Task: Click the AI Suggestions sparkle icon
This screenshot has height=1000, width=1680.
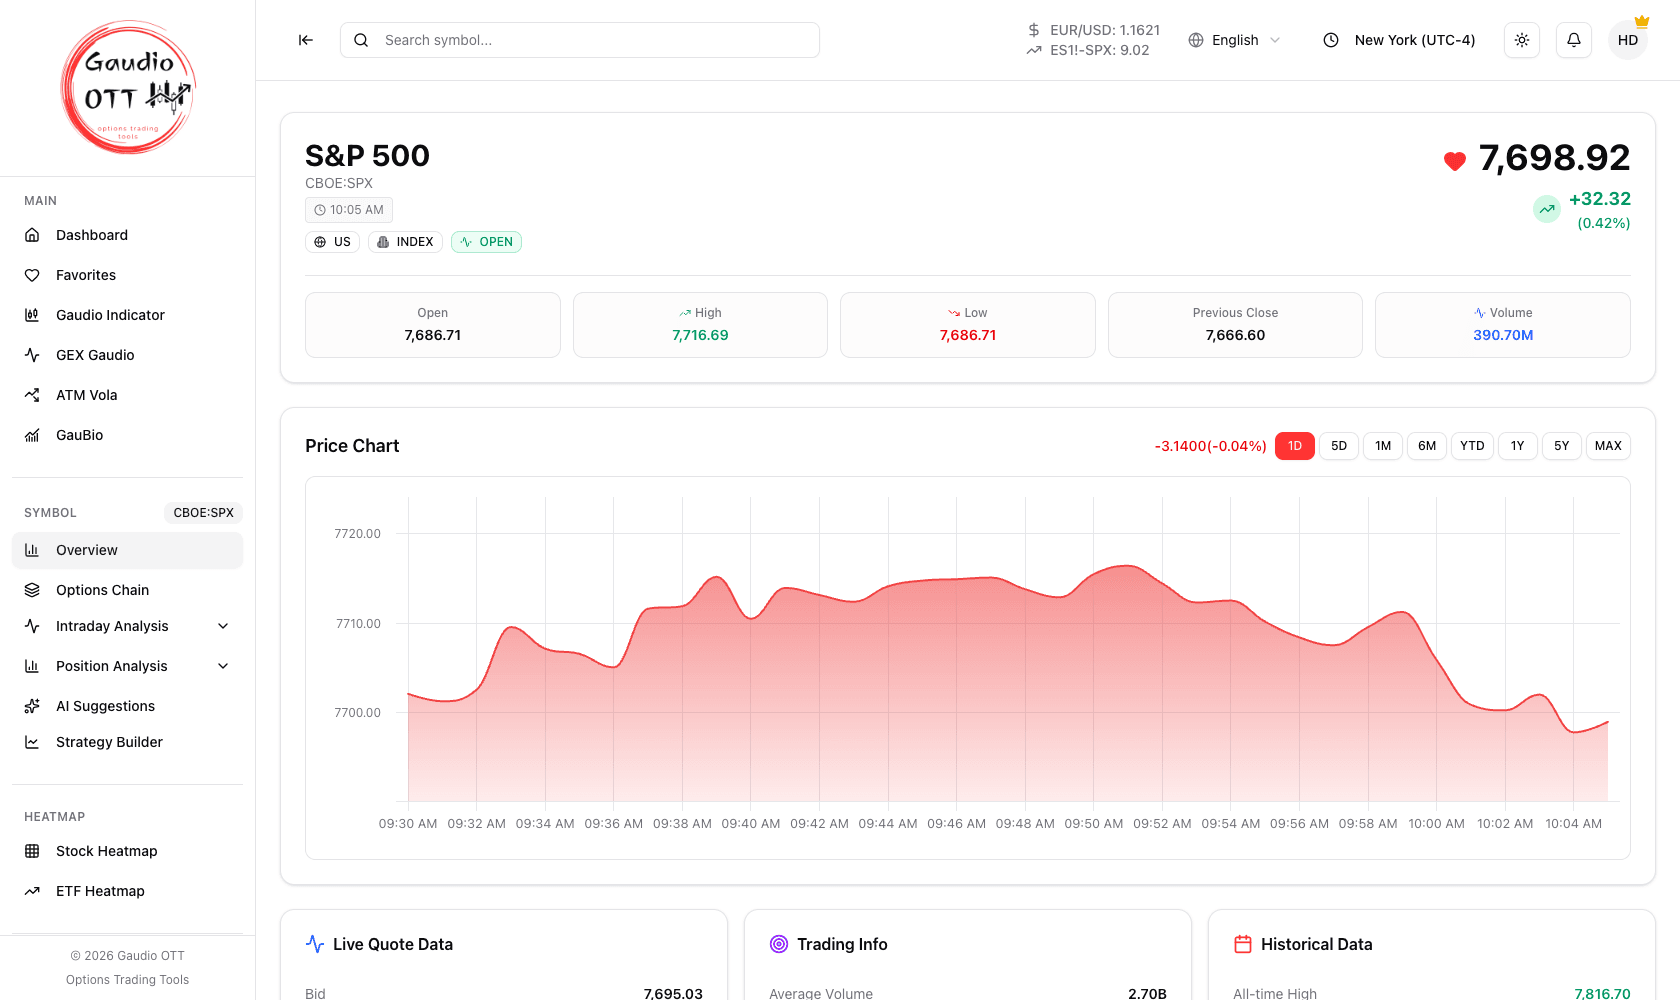Action: pos(32,706)
